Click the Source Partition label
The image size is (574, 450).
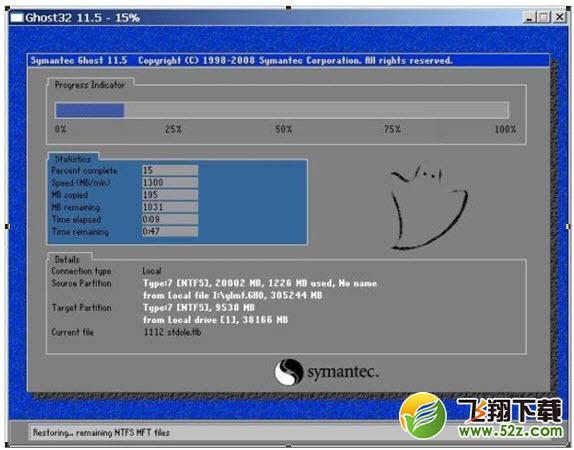81,283
